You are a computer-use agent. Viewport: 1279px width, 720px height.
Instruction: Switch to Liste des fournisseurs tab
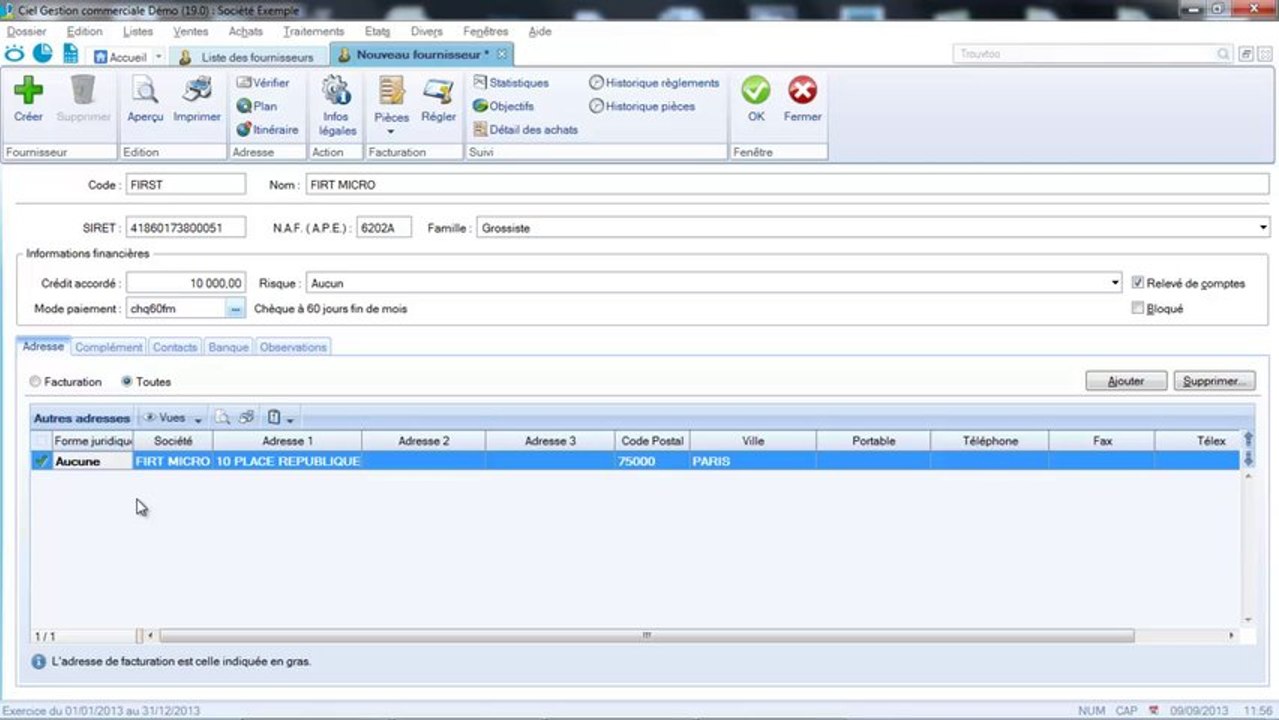coord(248,57)
